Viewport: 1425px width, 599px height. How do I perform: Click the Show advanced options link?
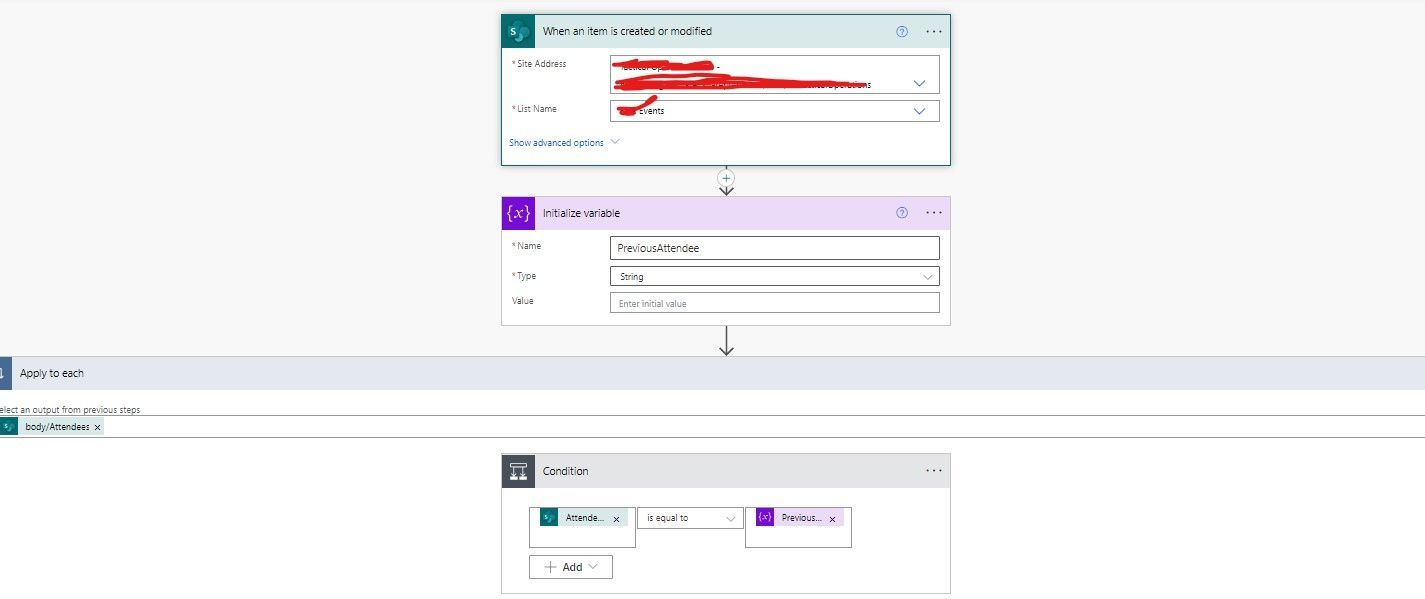556,142
